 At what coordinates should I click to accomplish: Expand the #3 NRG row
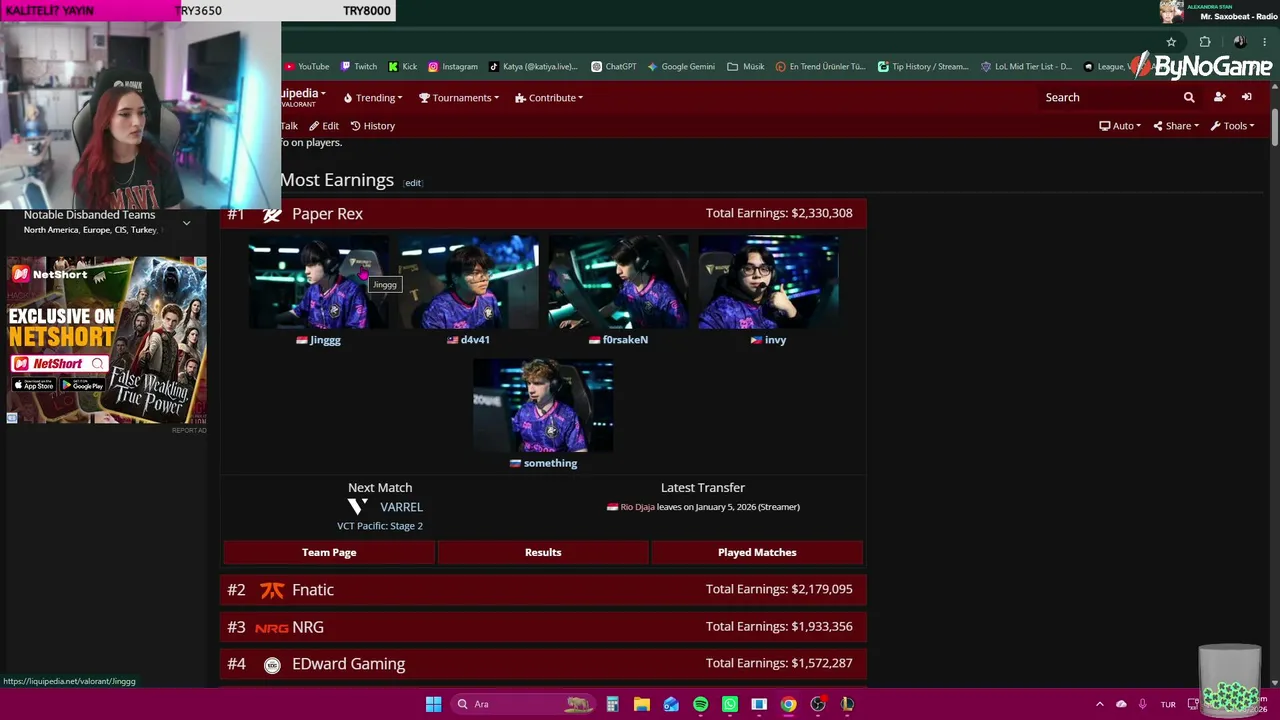pyautogui.click(x=543, y=627)
